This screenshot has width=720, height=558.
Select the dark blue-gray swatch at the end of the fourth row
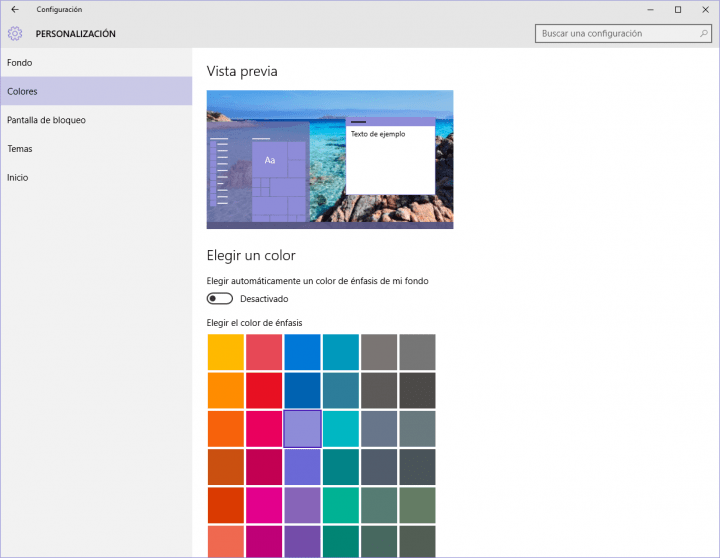point(417,467)
